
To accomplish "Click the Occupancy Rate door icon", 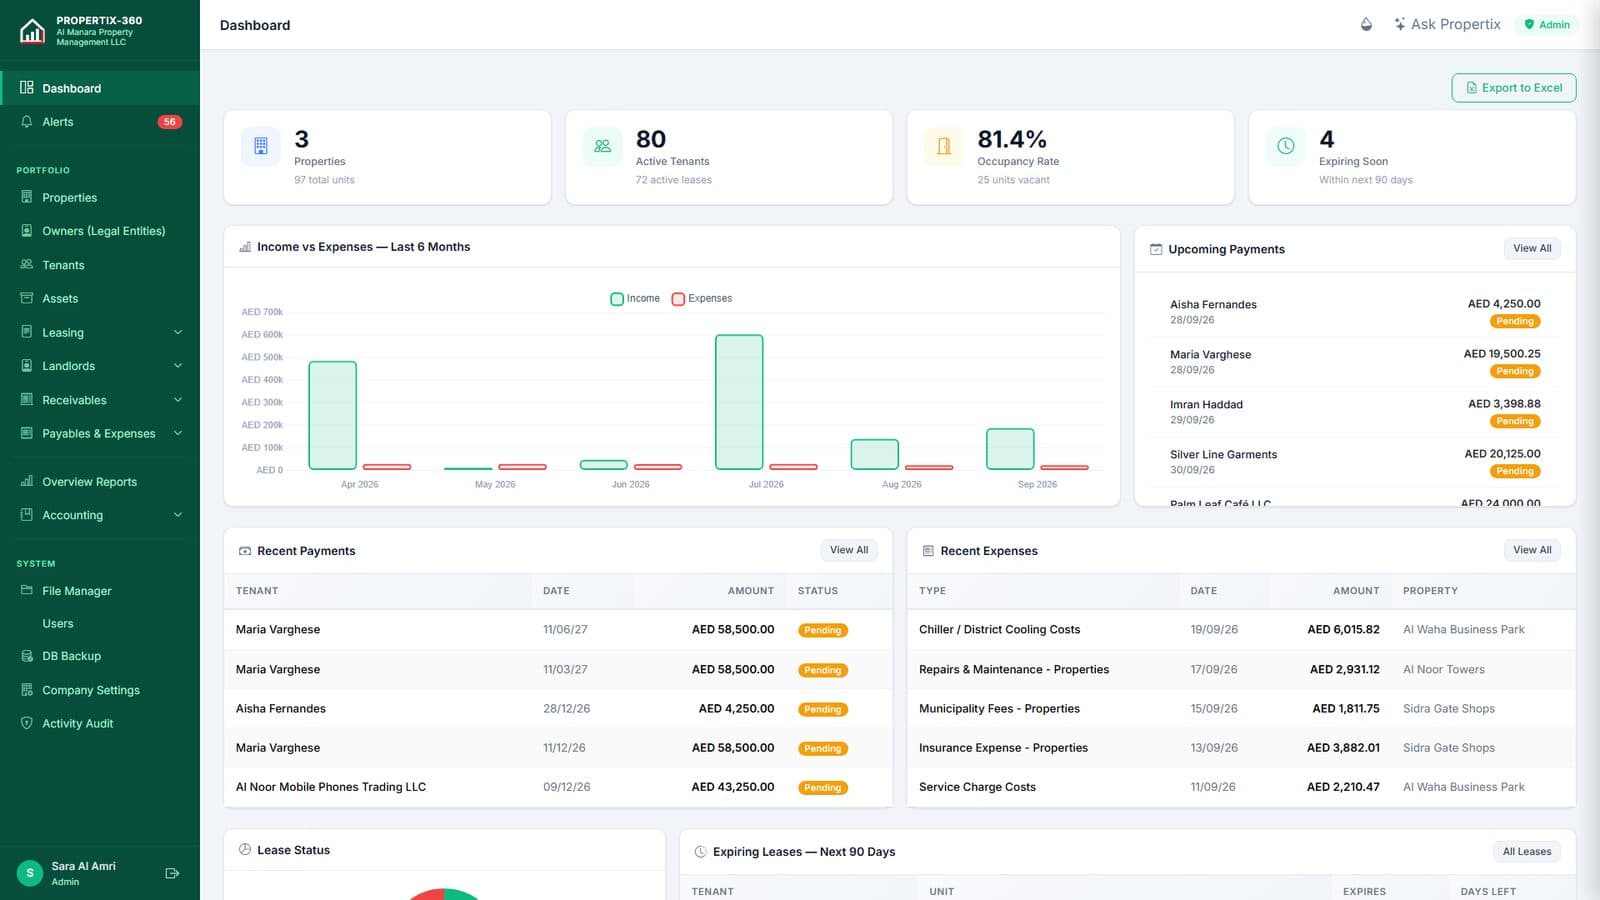I will pyautogui.click(x=944, y=146).
